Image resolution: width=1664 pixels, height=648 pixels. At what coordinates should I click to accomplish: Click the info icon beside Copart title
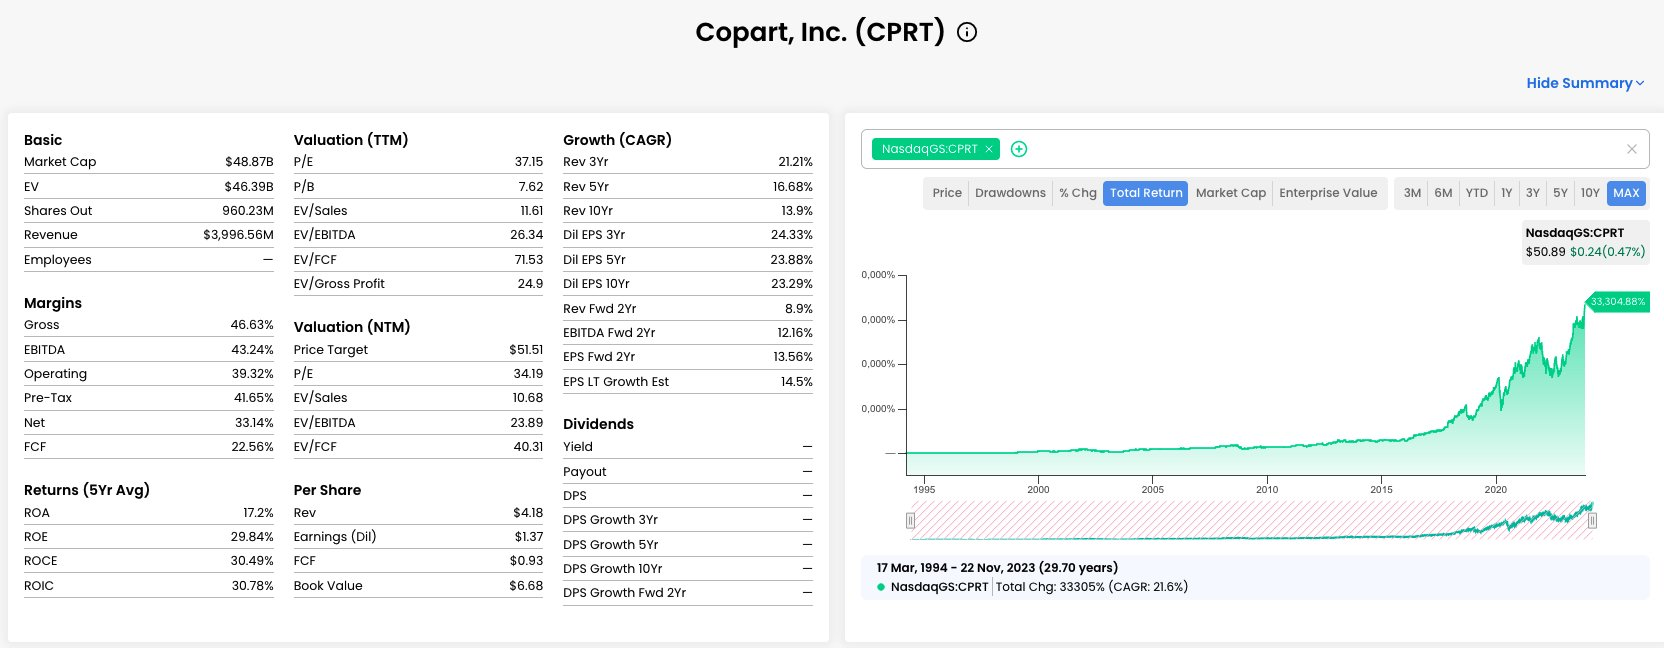[967, 32]
